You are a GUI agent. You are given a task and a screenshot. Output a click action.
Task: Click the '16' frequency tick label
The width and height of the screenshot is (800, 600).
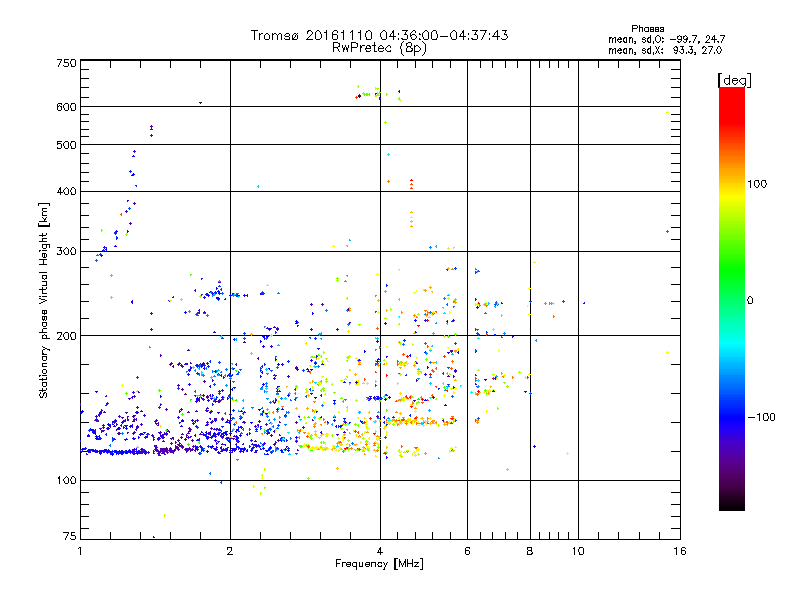pos(680,551)
